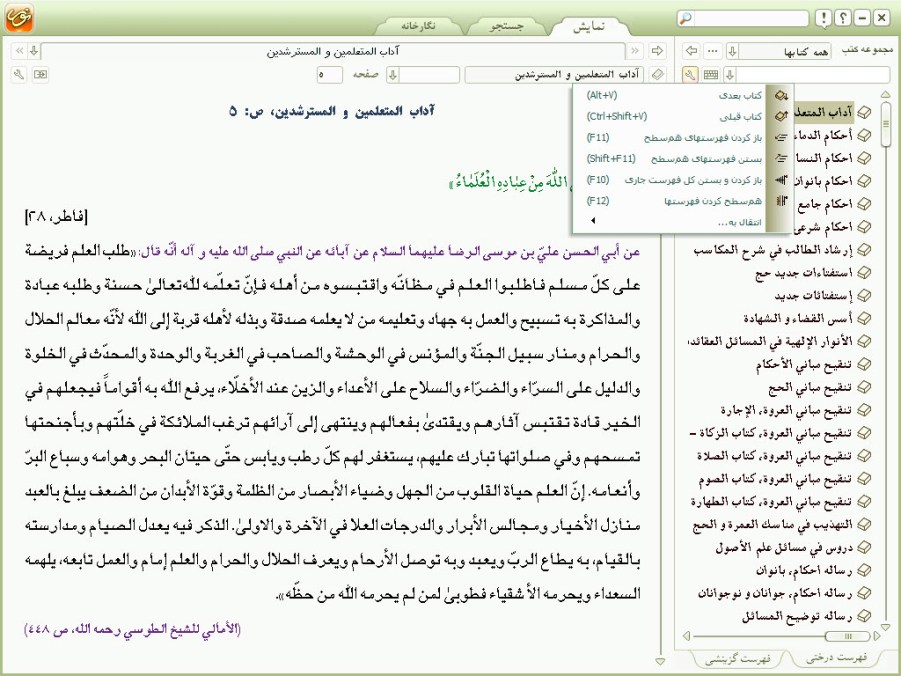
Task: Open help with the question mark button
Action: pos(842,18)
